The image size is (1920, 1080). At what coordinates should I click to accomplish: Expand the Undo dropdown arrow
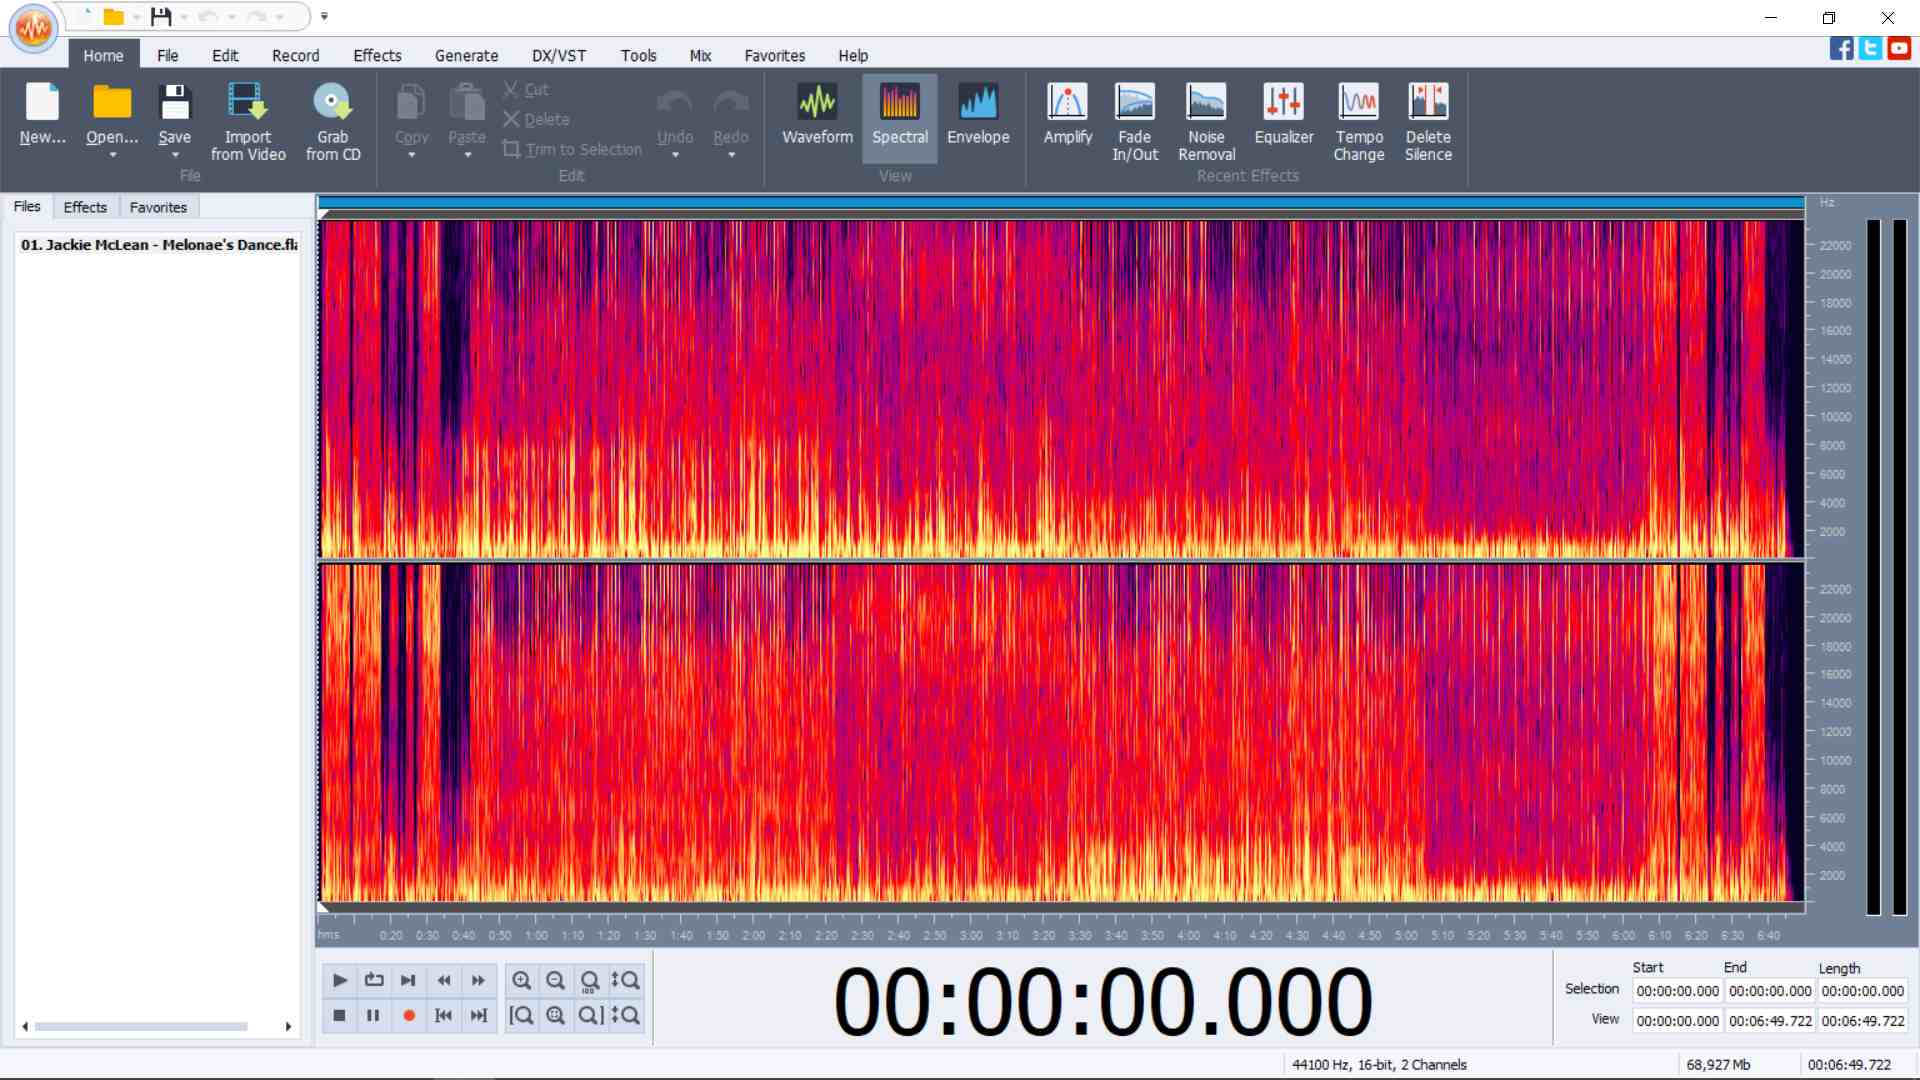[x=675, y=155]
